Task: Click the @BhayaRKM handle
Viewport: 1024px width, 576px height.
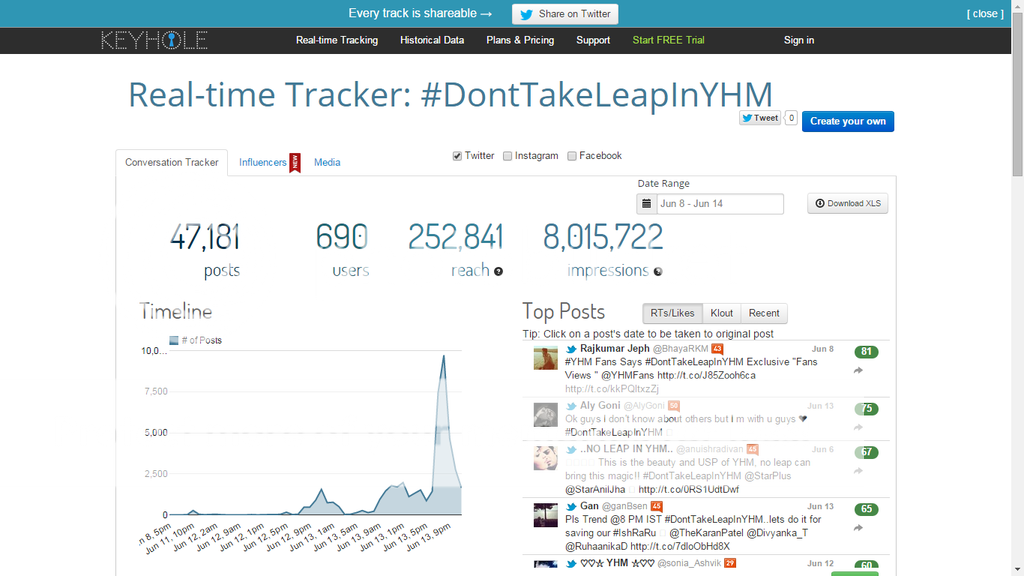Action: 680,349
